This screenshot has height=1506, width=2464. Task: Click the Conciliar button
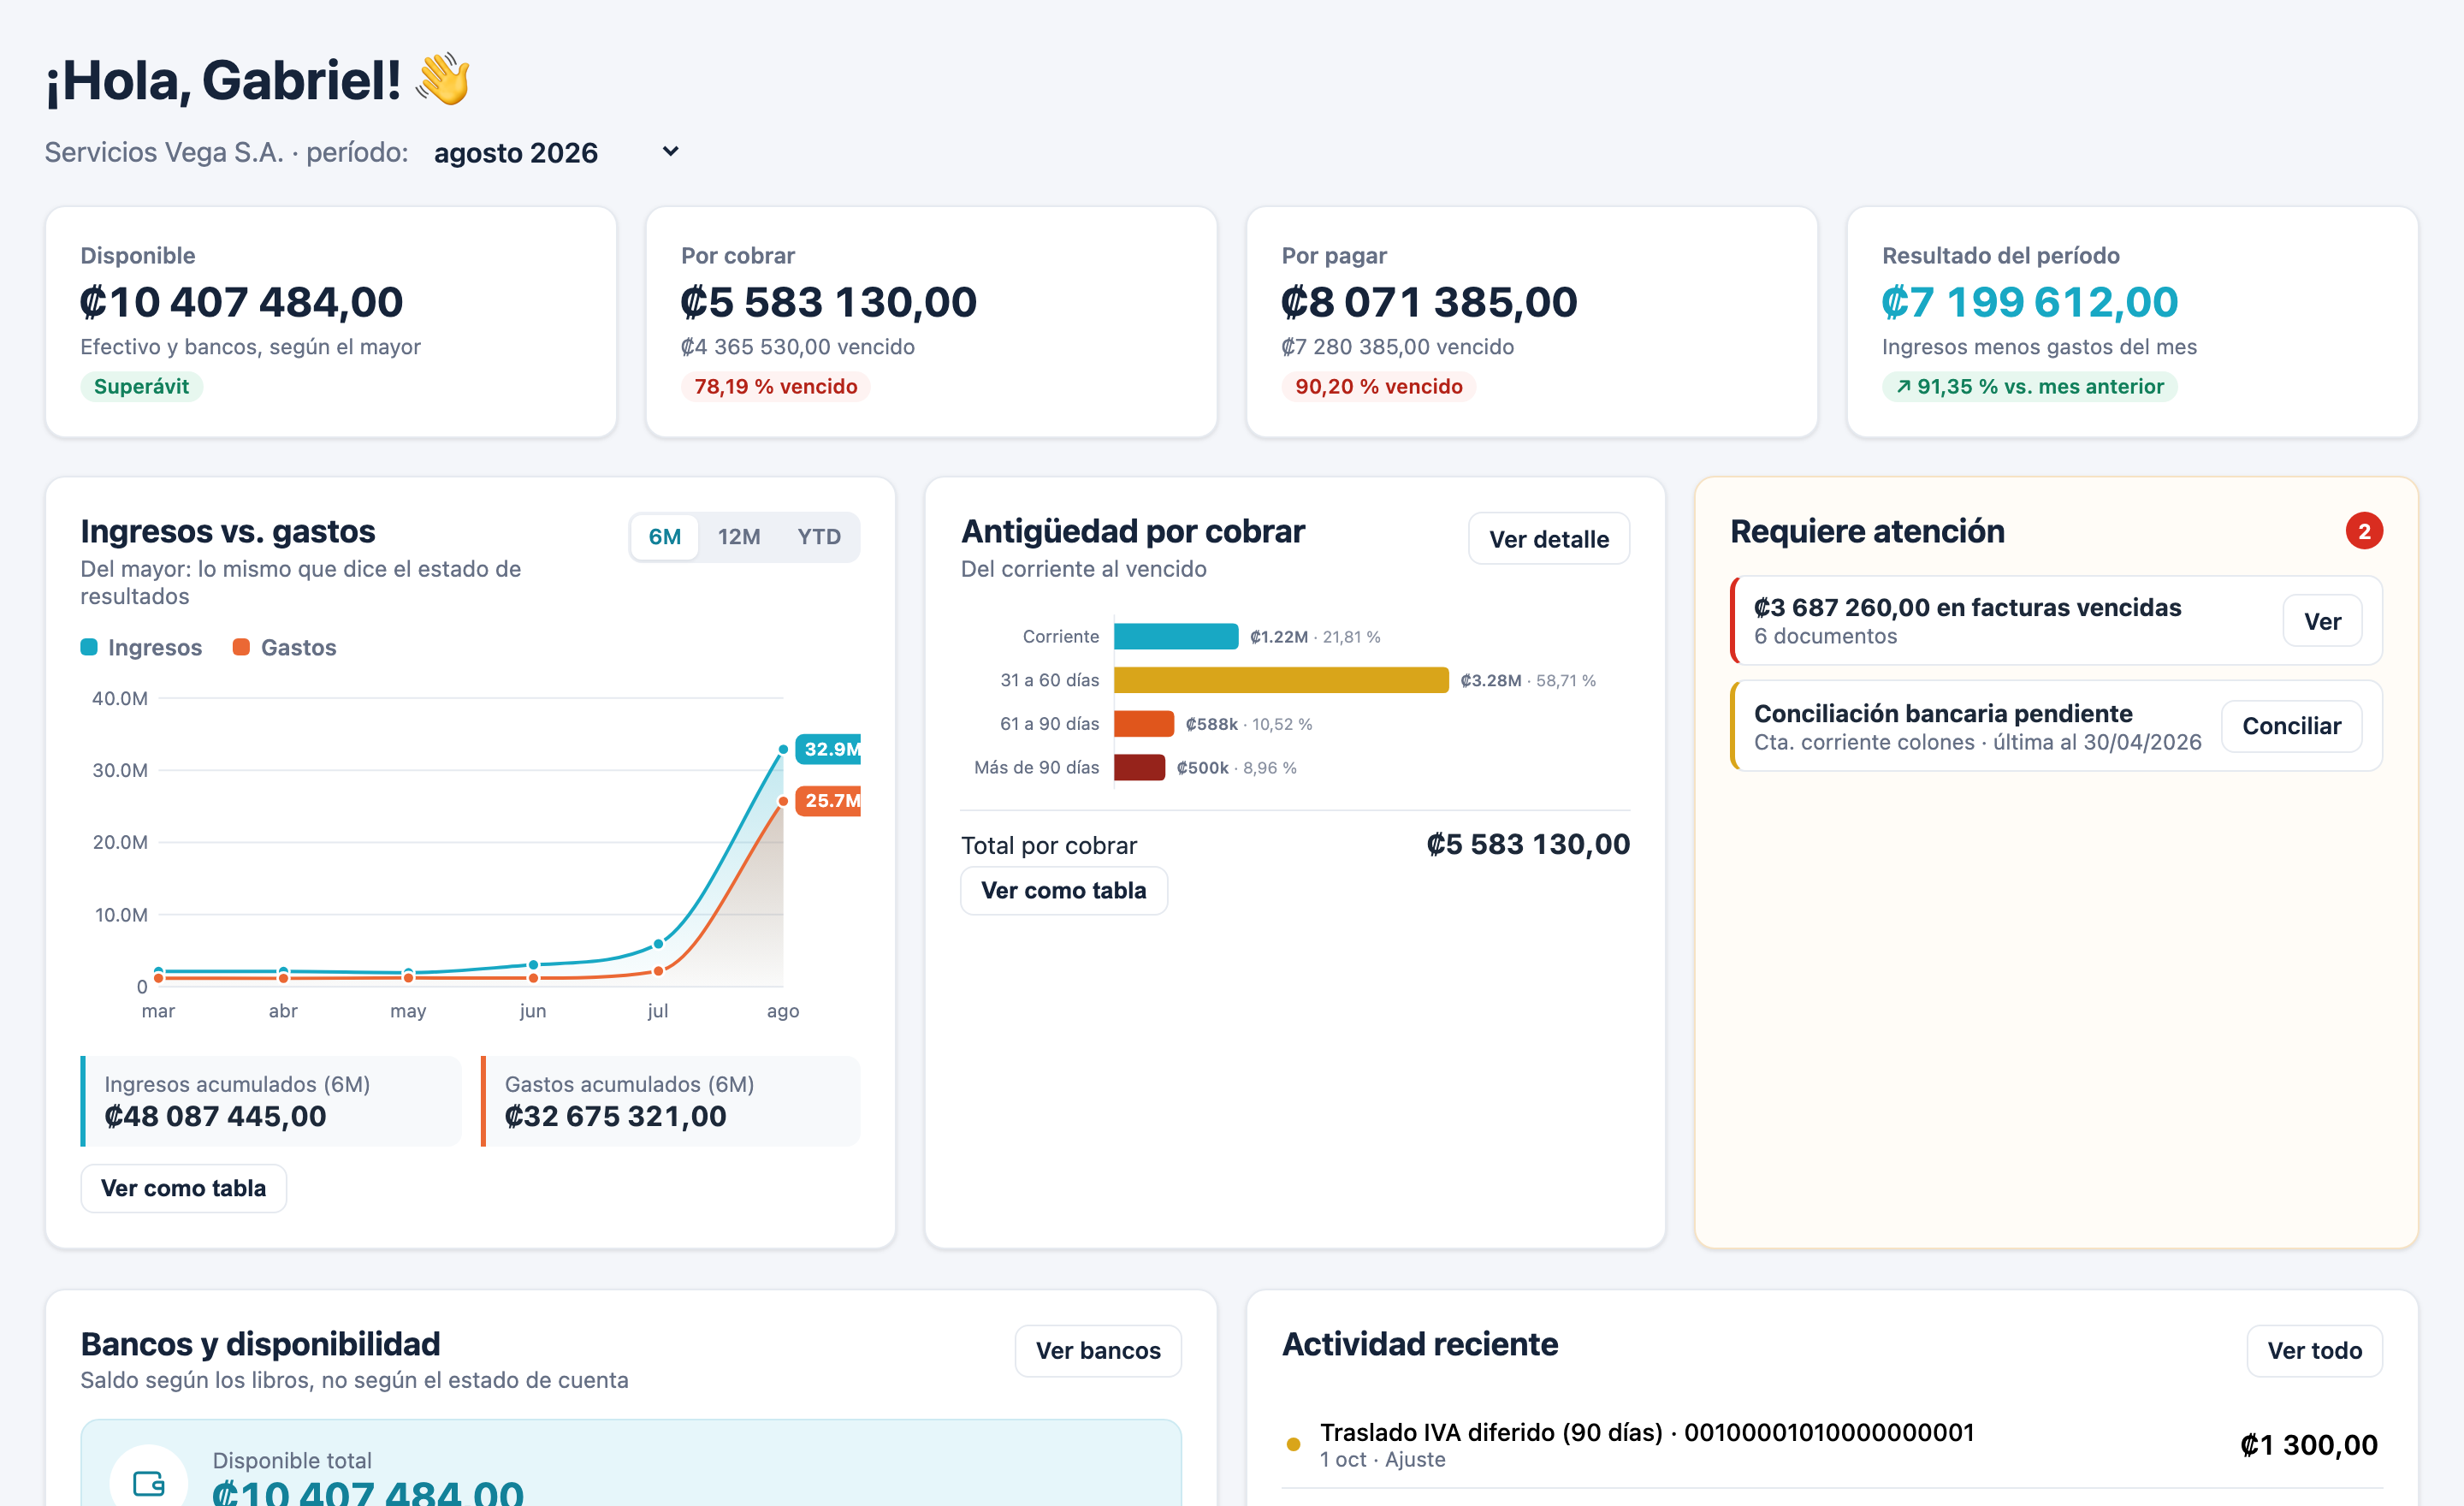tap(2291, 726)
